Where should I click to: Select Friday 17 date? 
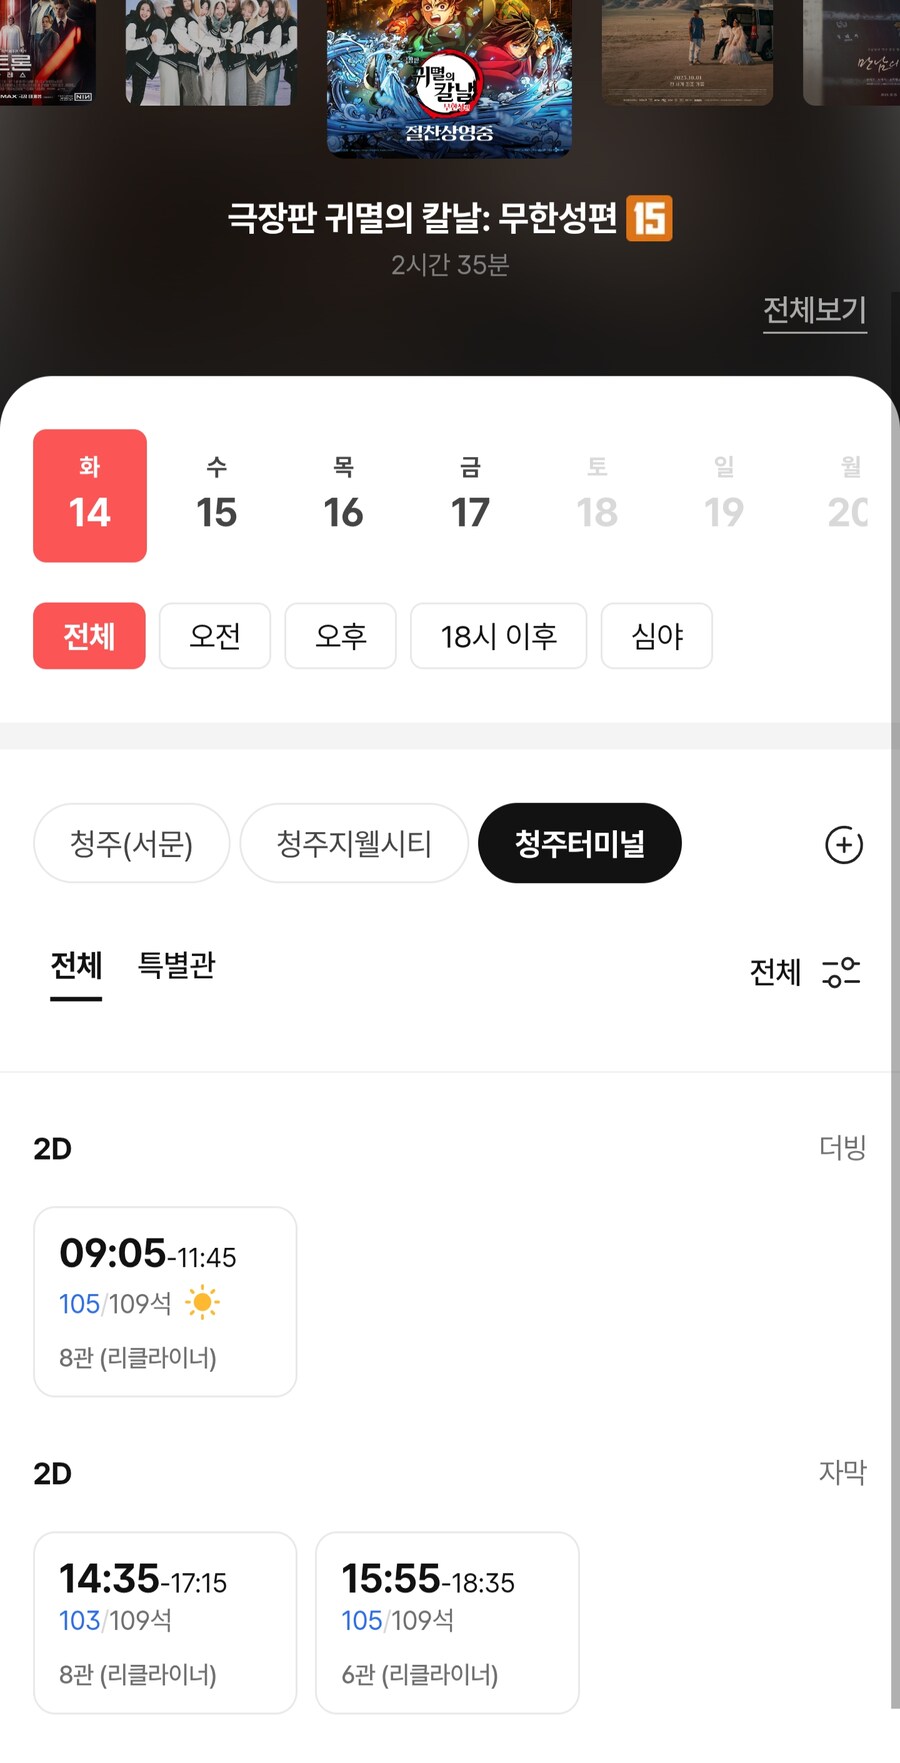(x=470, y=496)
